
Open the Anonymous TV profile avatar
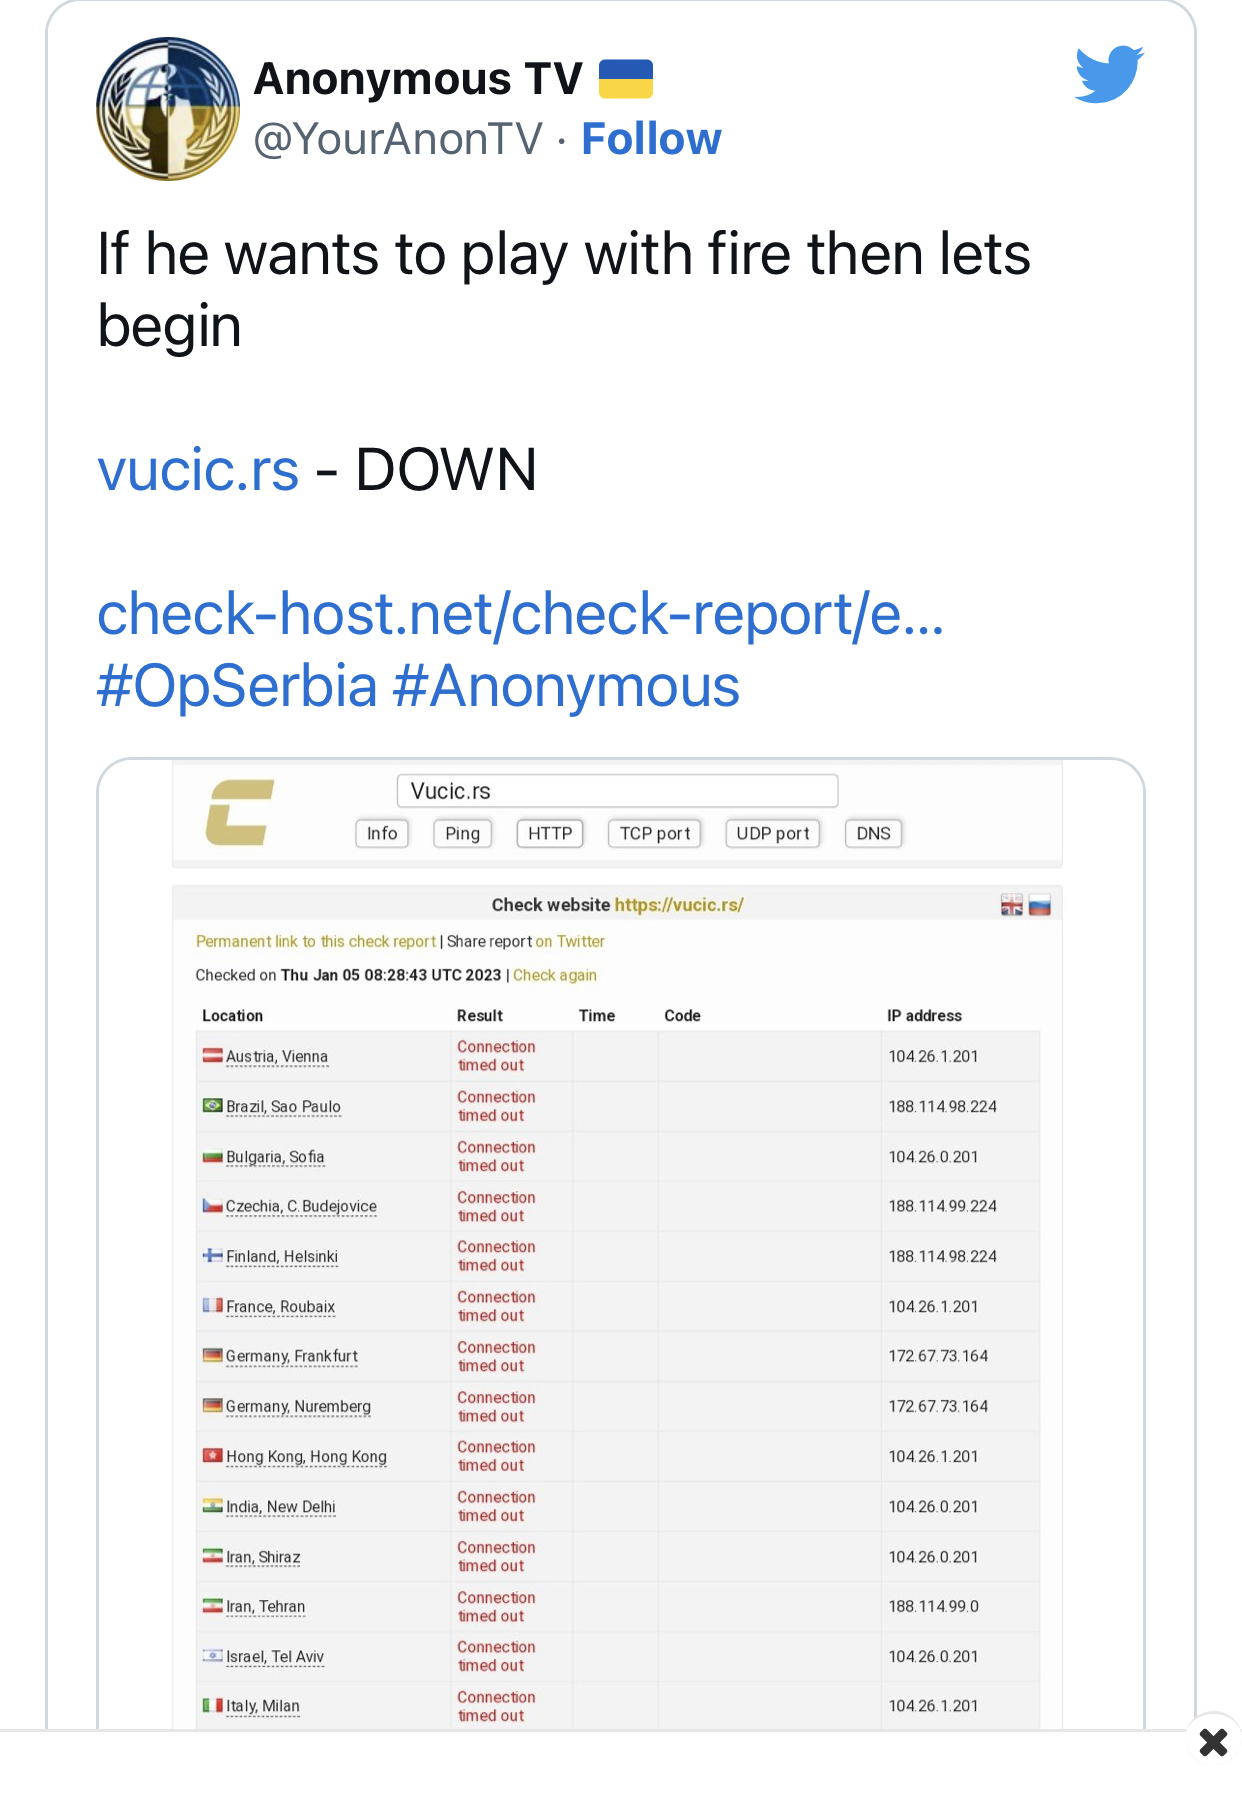click(168, 109)
